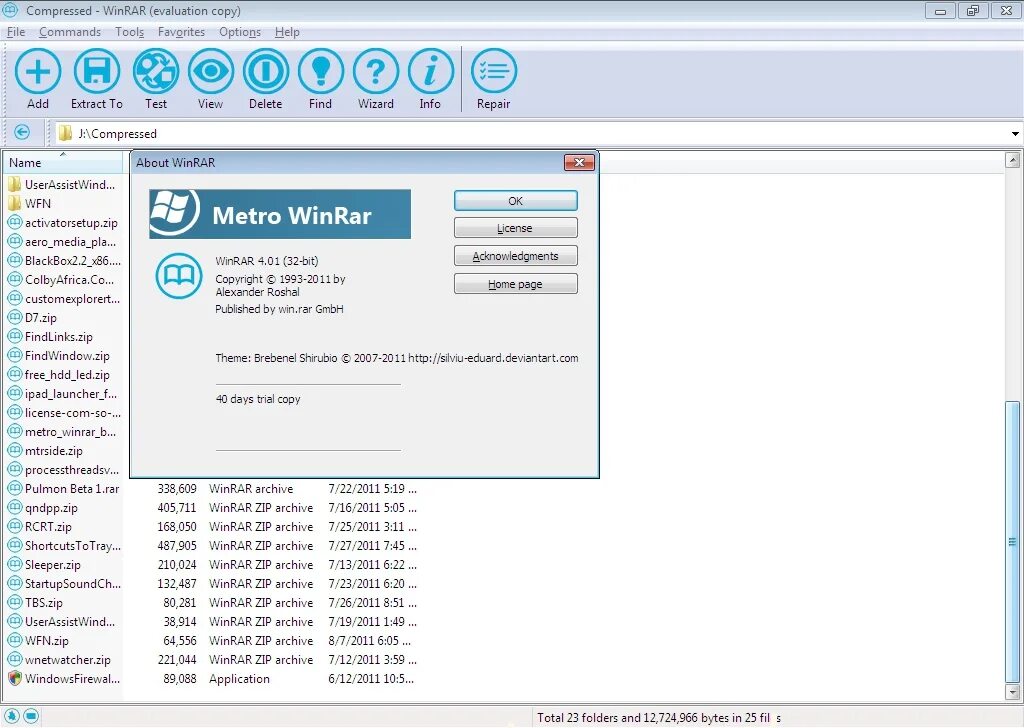
Task: Open the Options menu
Action: point(240,32)
